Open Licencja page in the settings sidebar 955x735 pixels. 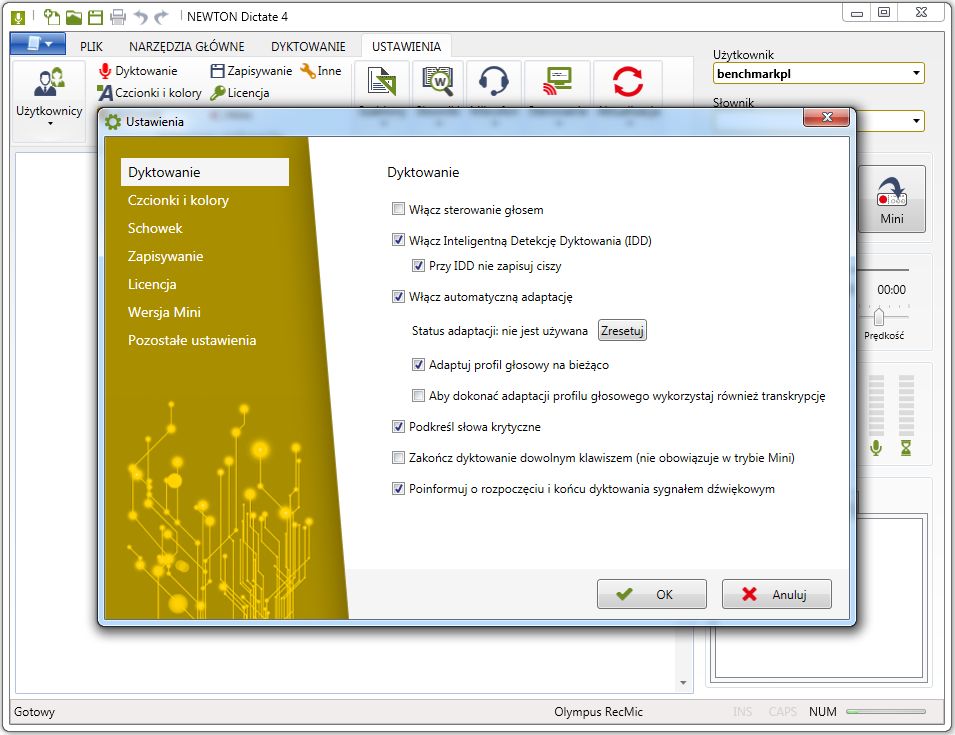tap(152, 284)
